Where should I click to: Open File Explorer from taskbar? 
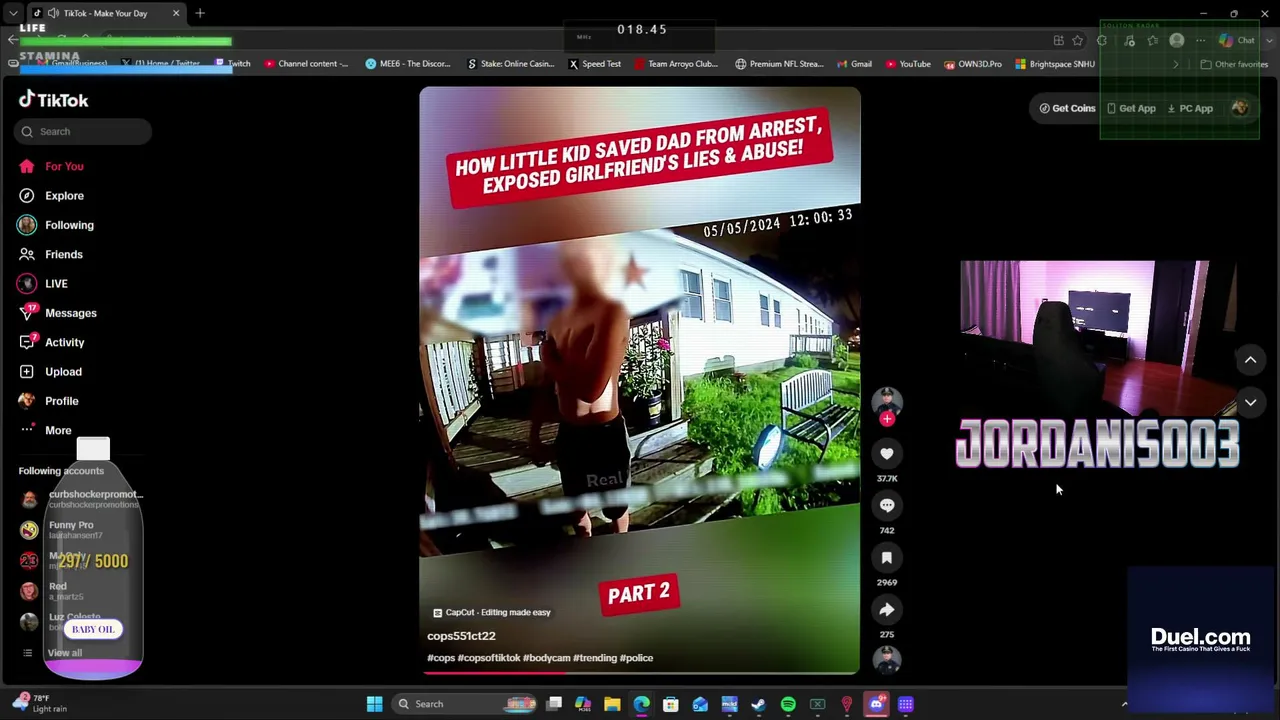pyautogui.click(x=612, y=704)
